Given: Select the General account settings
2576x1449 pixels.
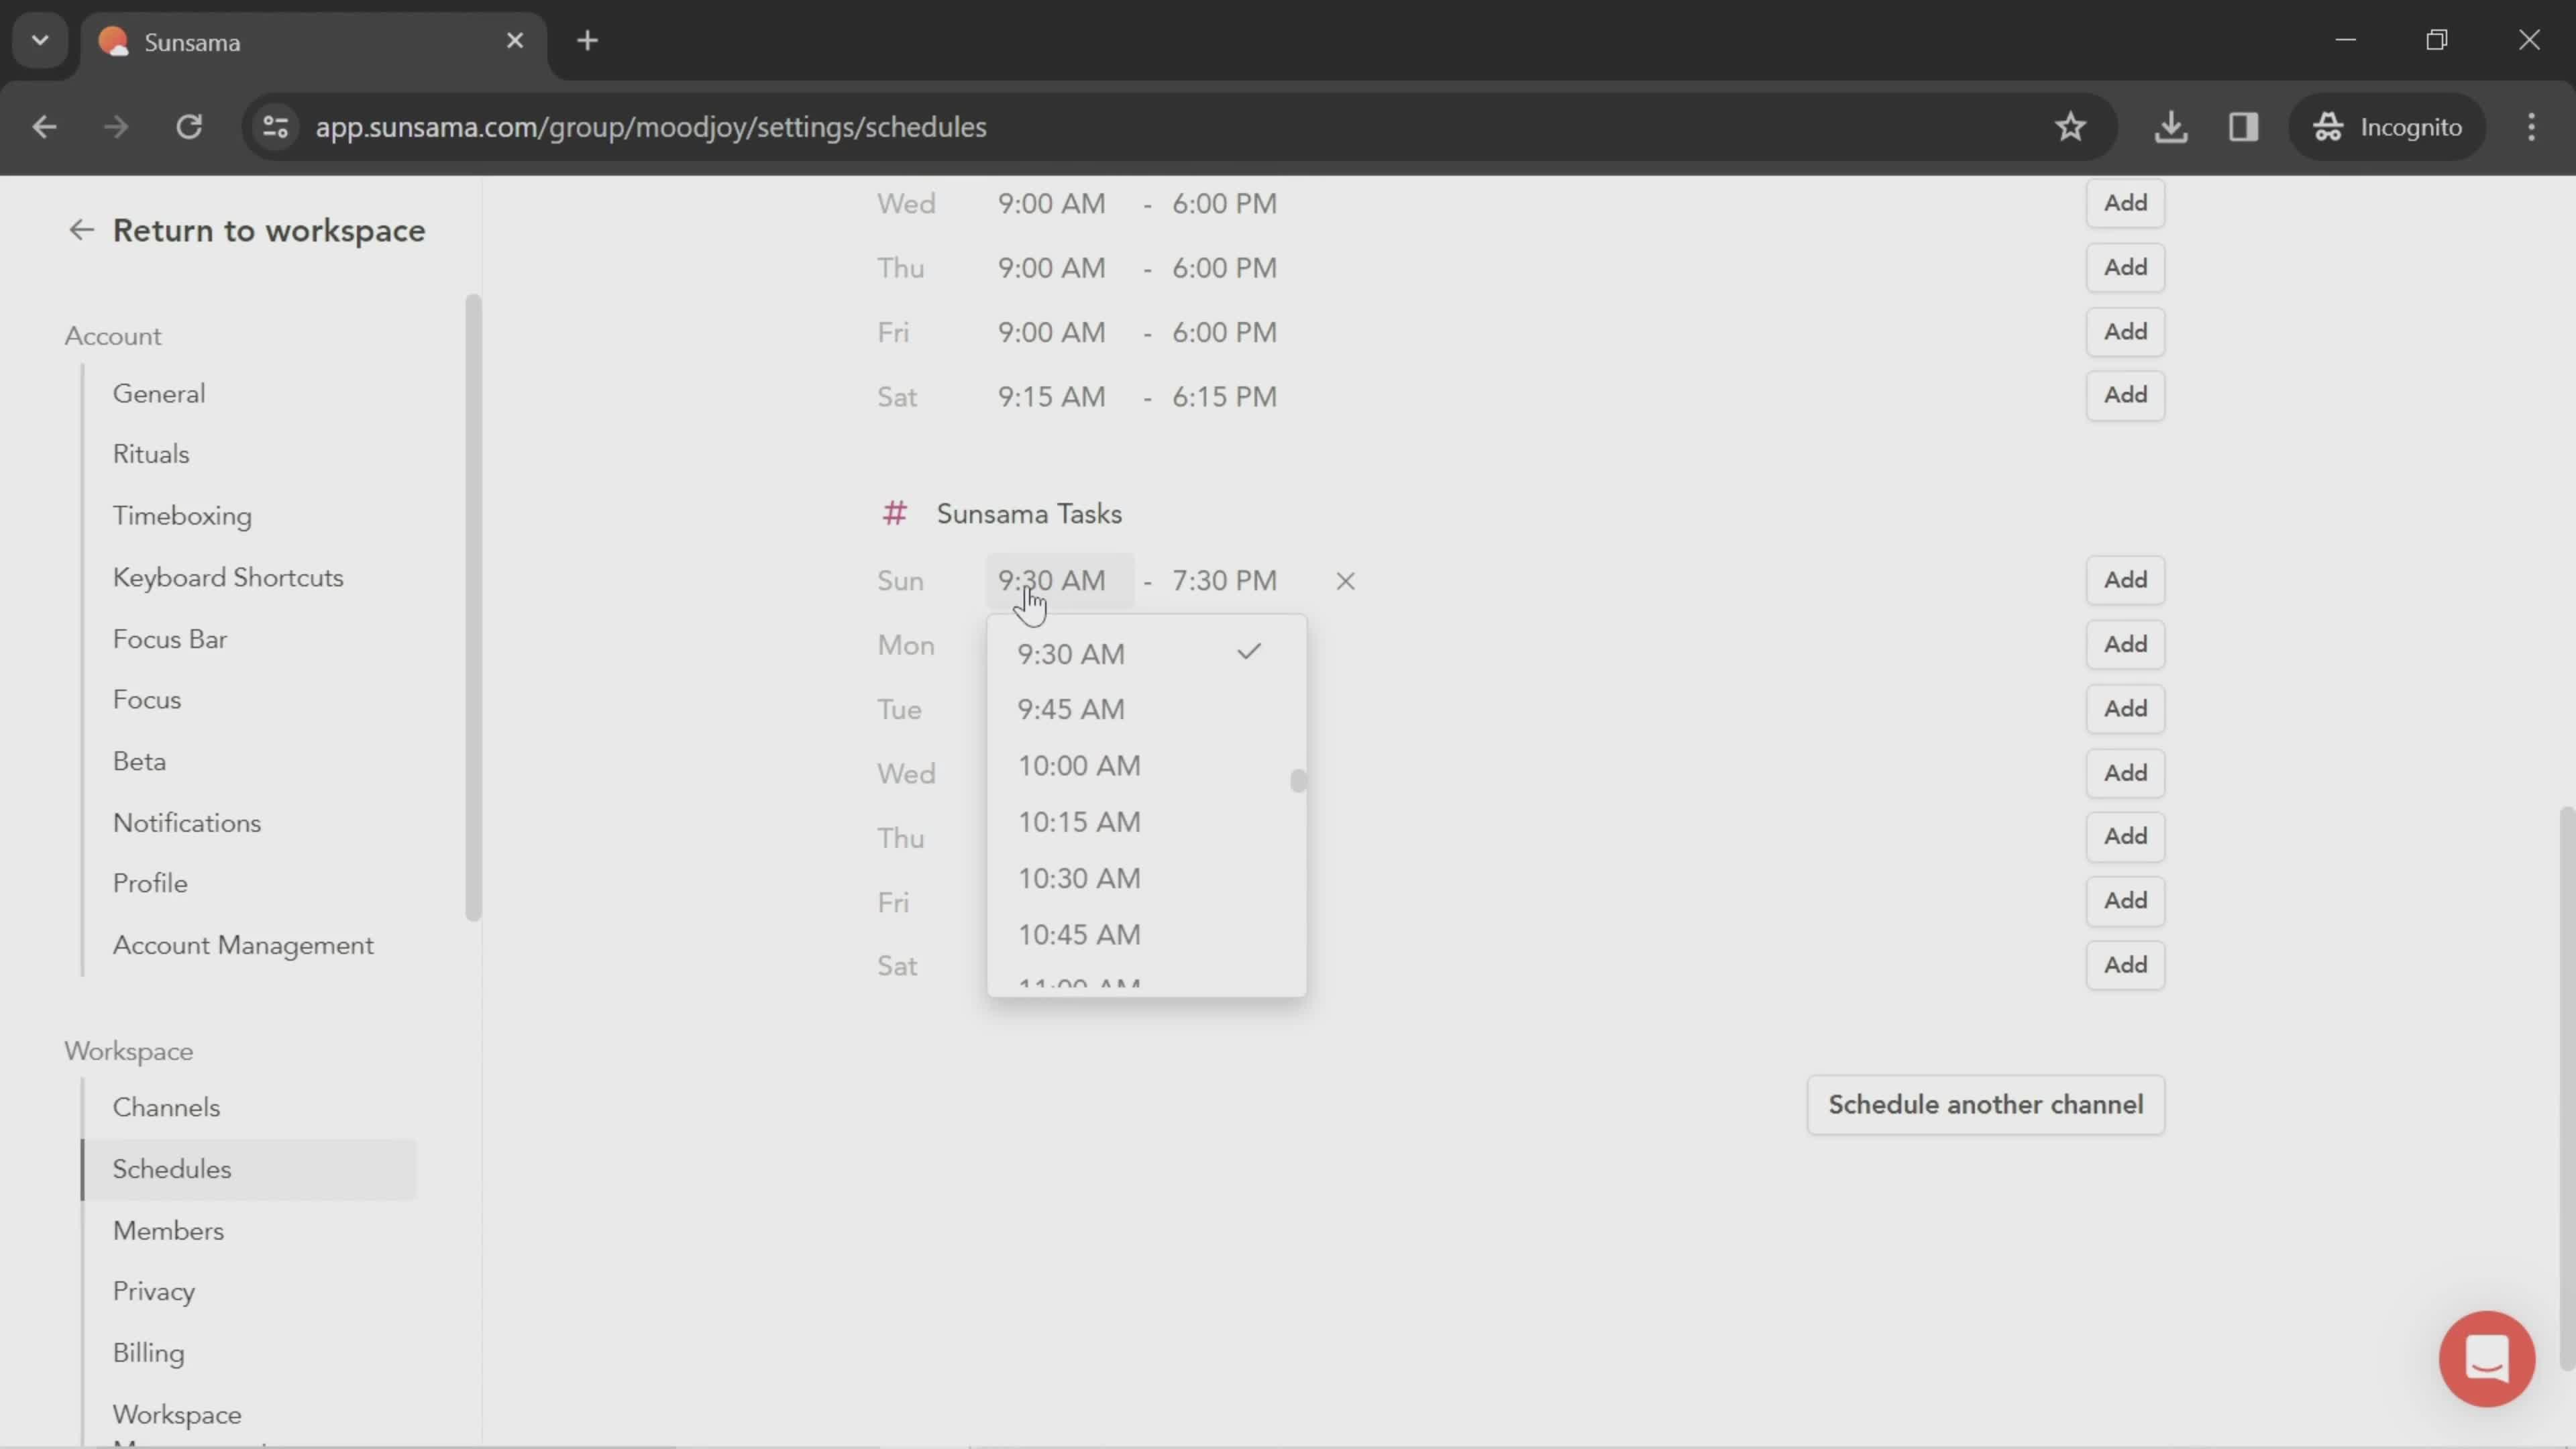Looking at the screenshot, I should [158, 392].
